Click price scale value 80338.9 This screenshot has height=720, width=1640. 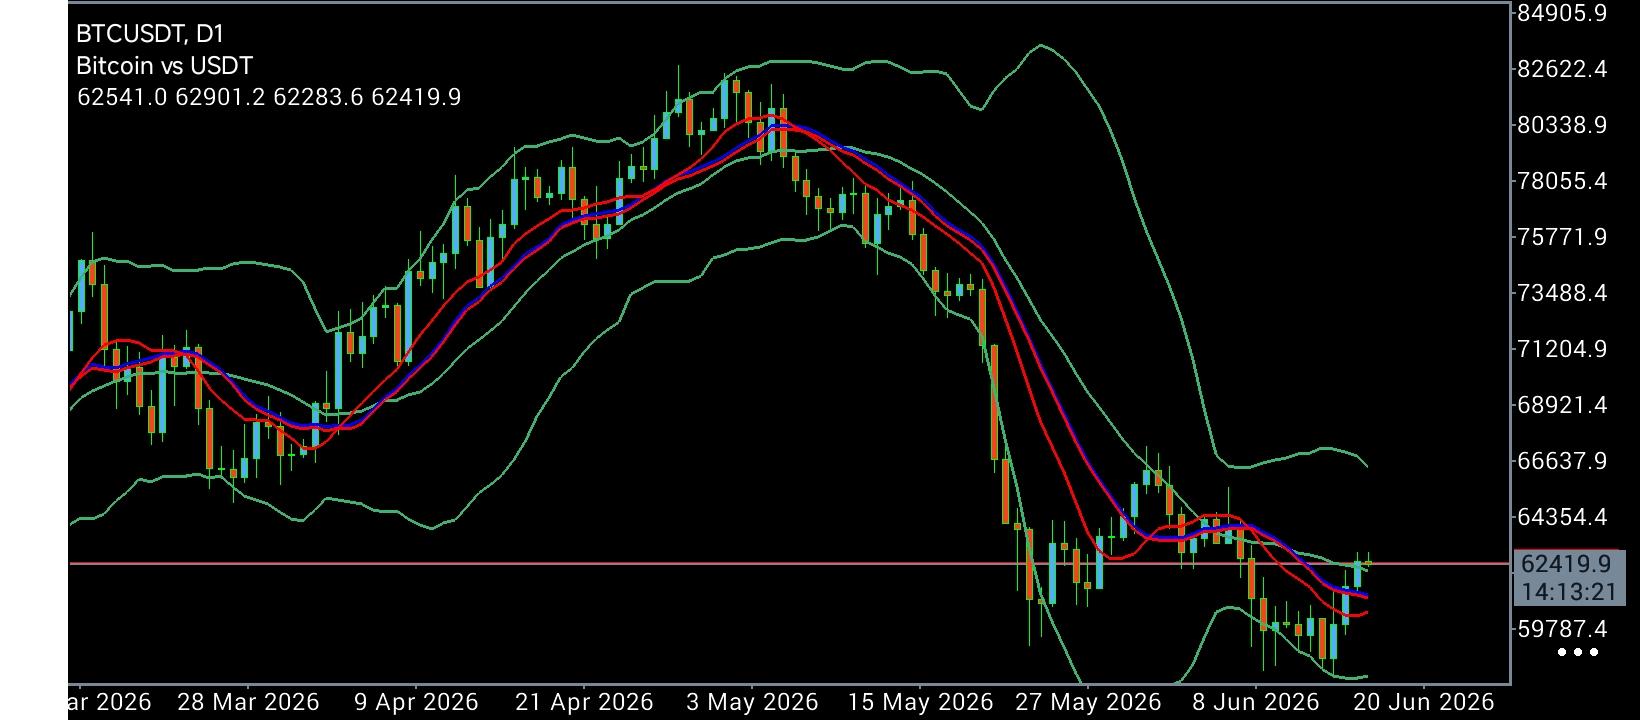point(1561,125)
